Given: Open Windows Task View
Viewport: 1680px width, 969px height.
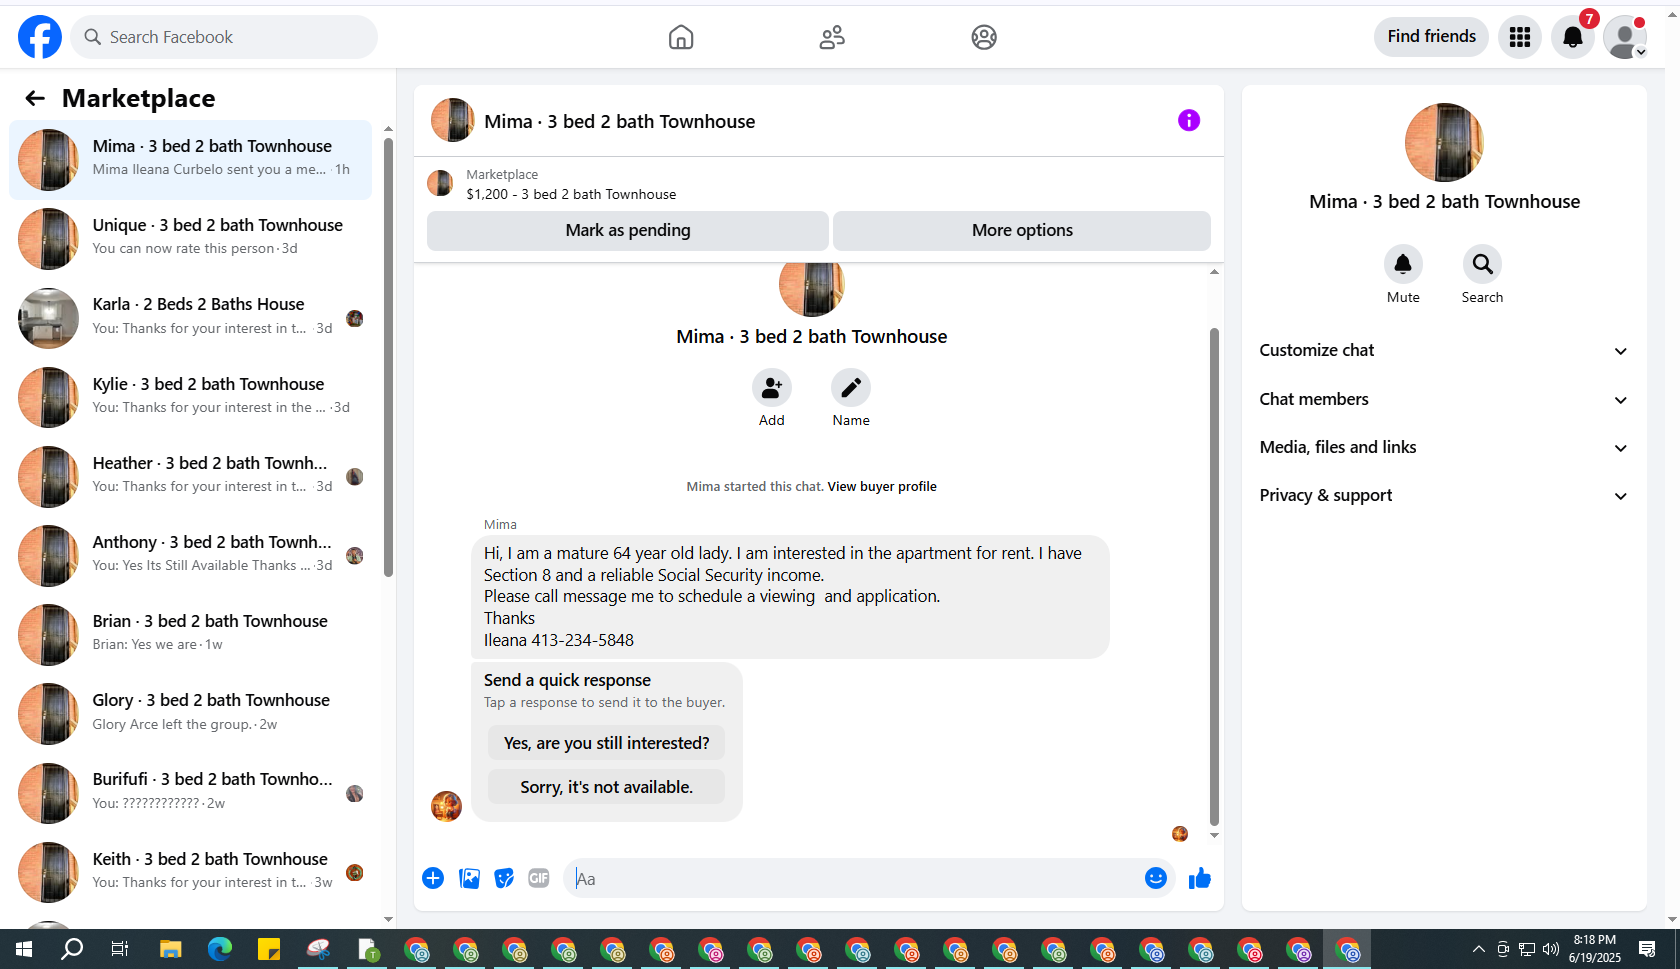Looking at the screenshot, I should pyautogui.click(x=120, y=949).
